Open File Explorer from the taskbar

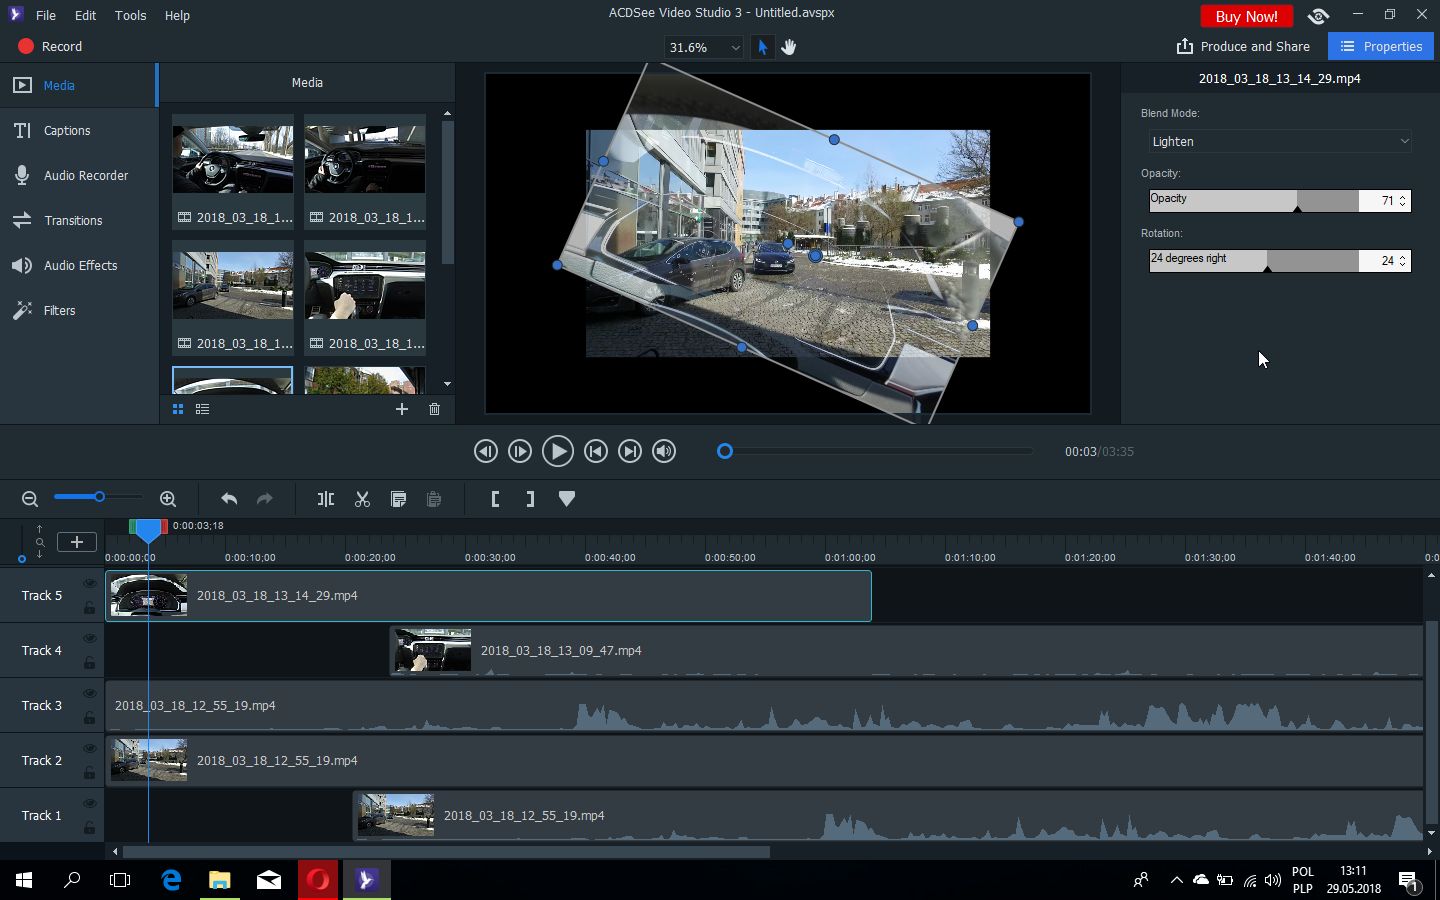point(220,880)
